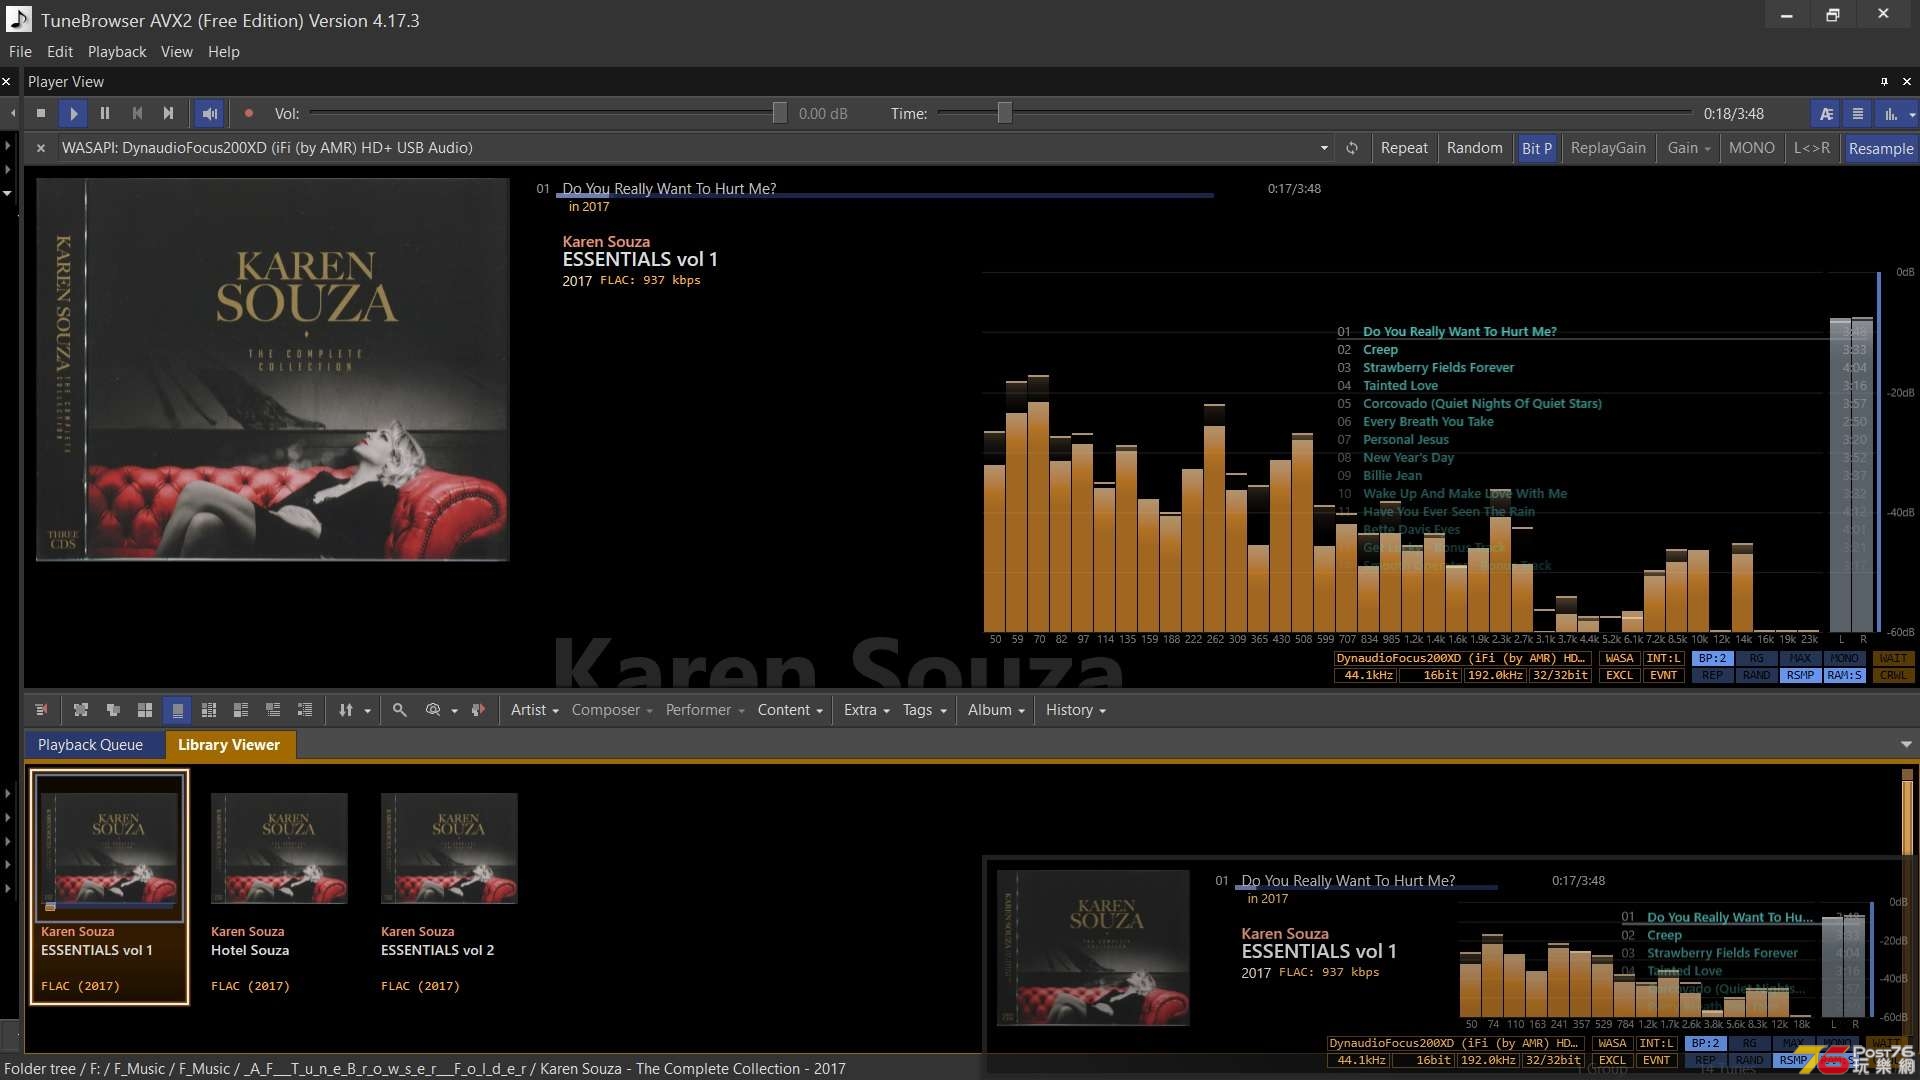Open the Edit menu
Image resolution: width=1920 pixels, height=1080 pixels.
pyautogui.click(x=60, y=52)
